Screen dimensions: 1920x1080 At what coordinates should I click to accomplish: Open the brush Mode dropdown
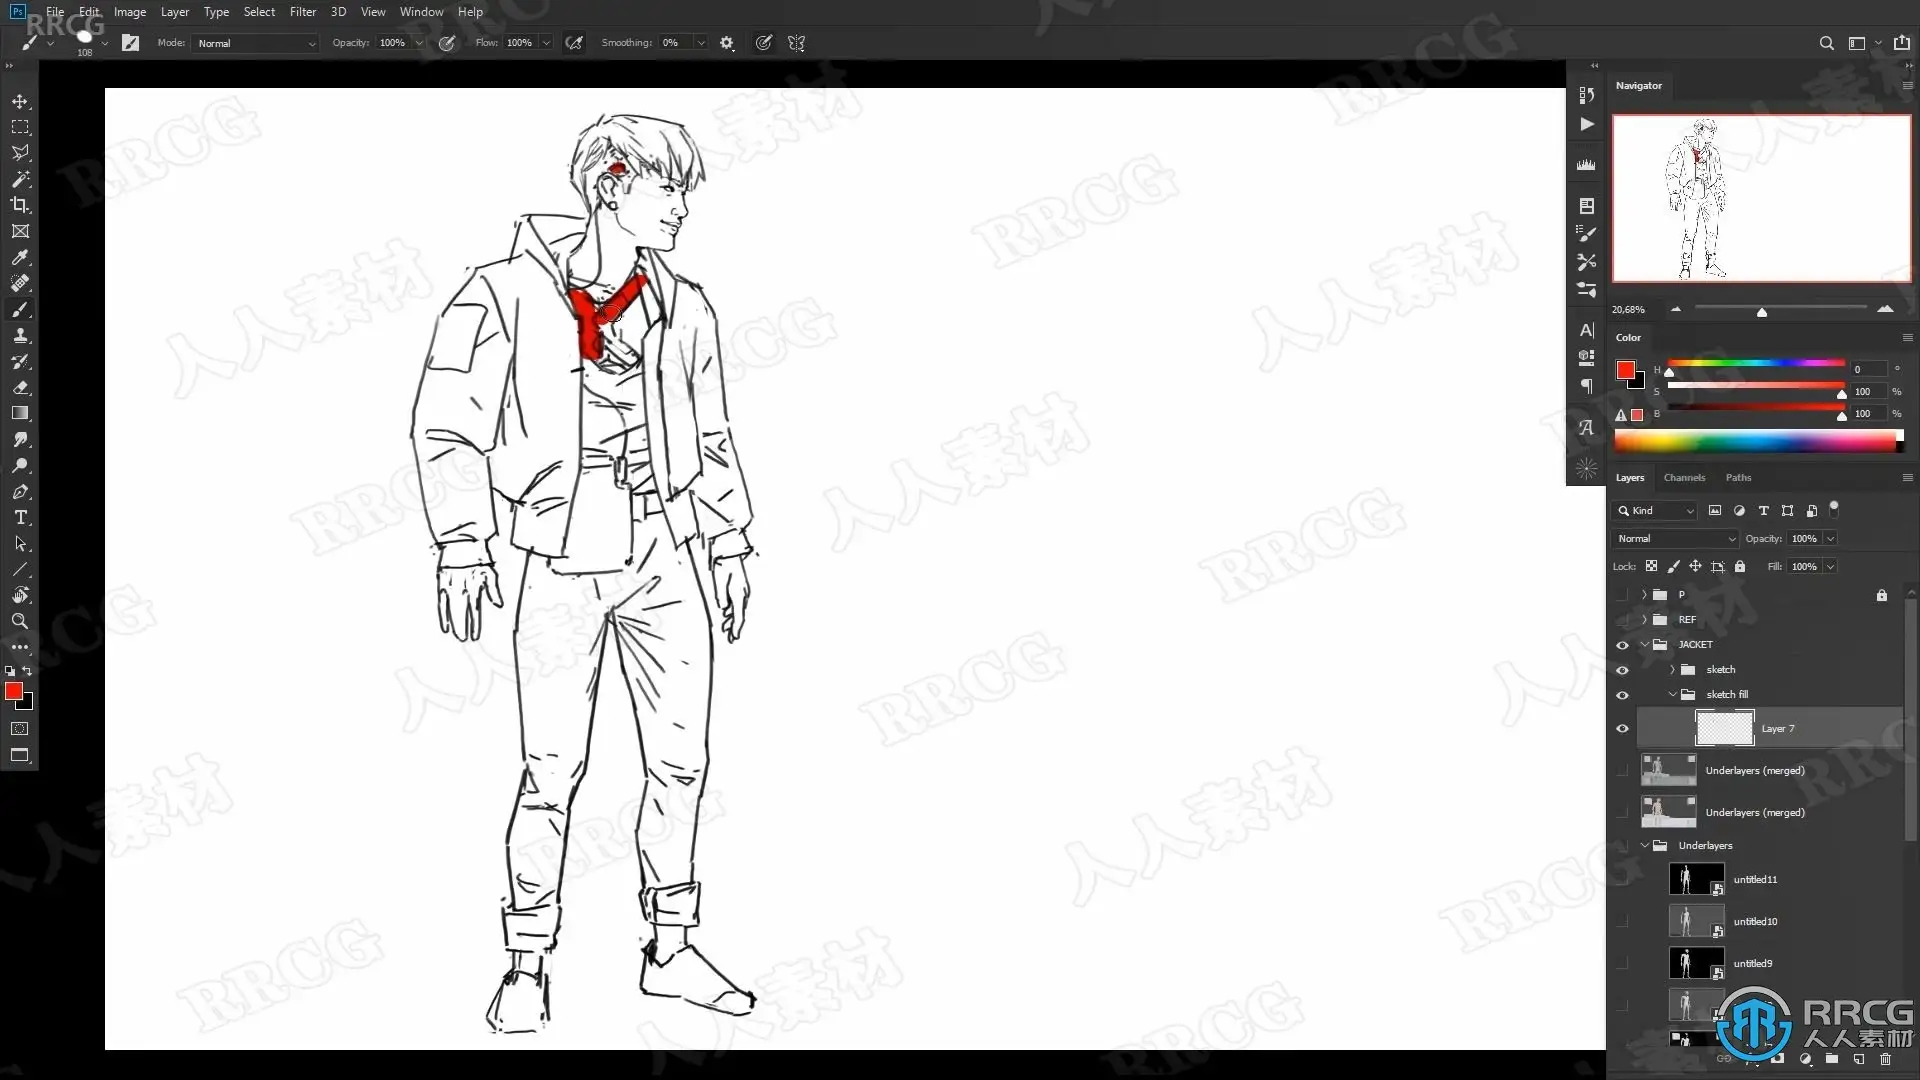256,43
